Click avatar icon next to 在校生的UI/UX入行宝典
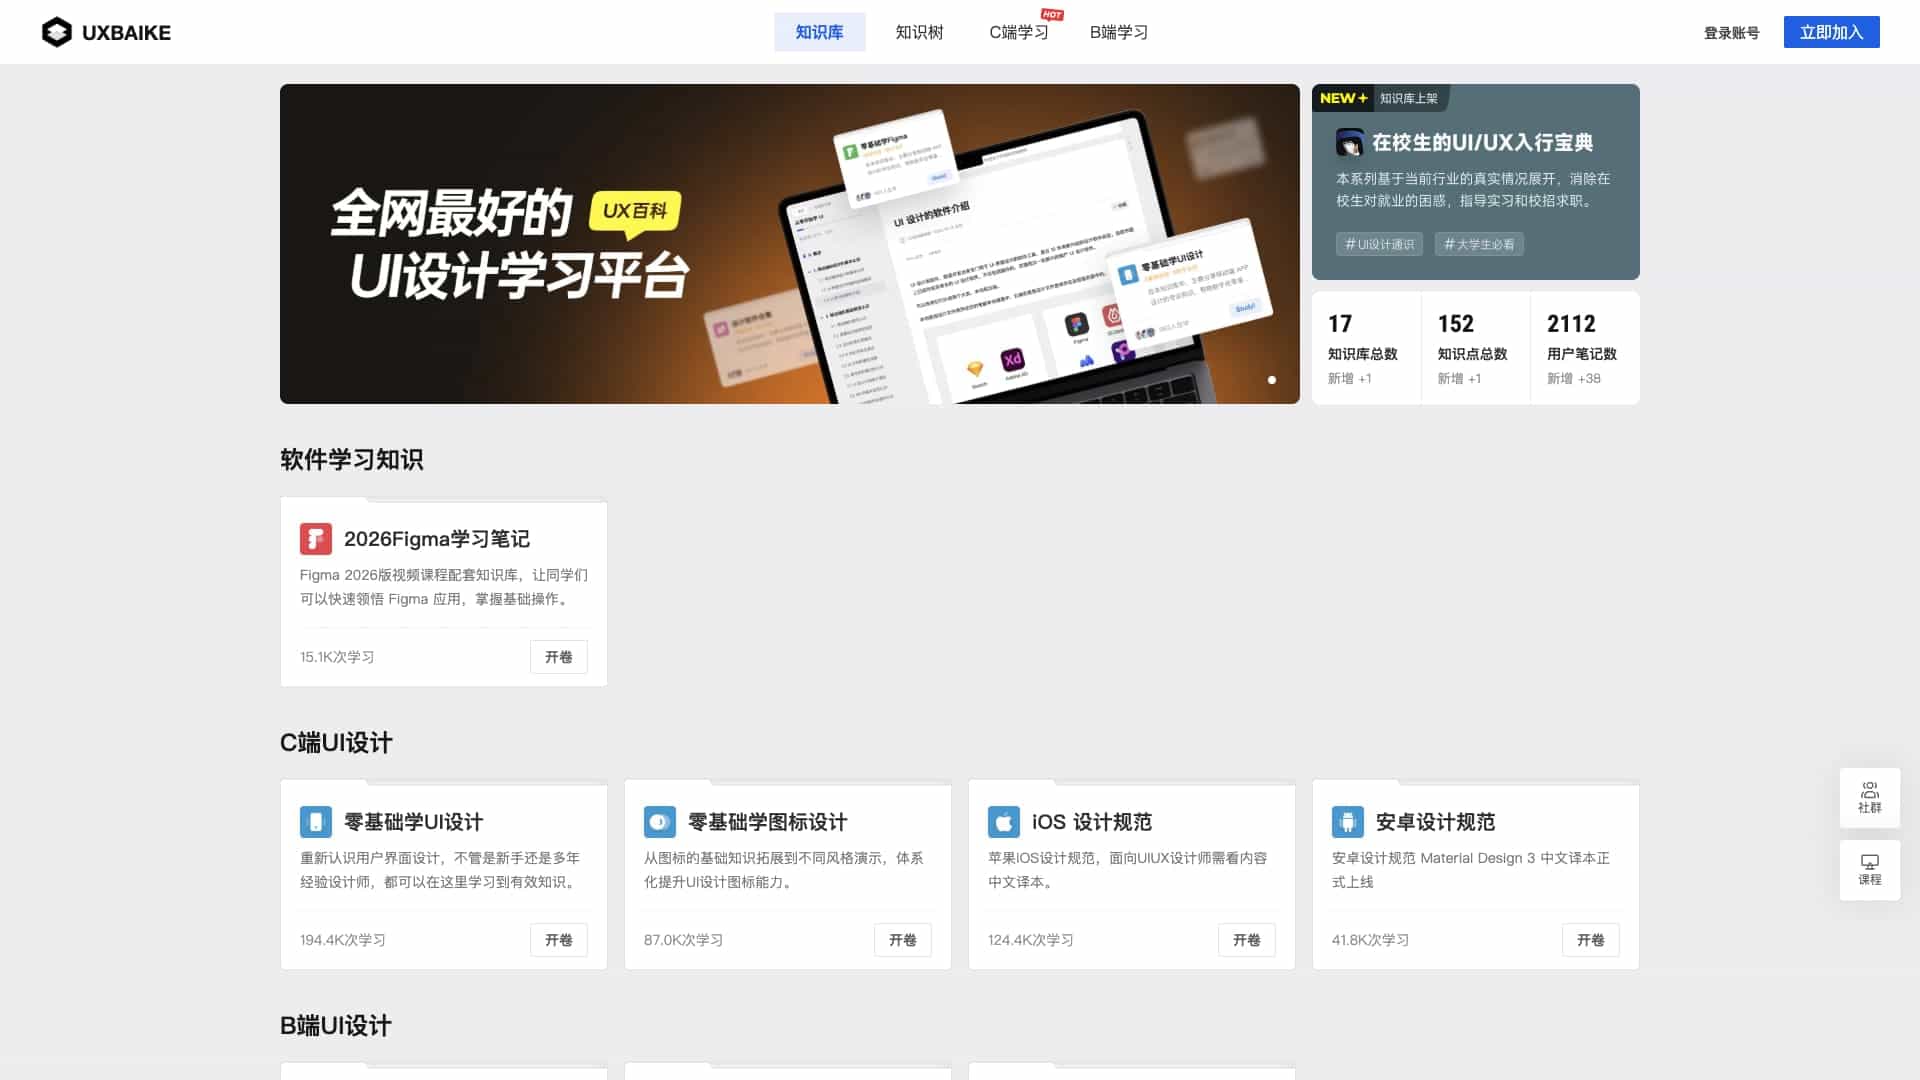The image size is (1920, 1080). [1350, 143]
